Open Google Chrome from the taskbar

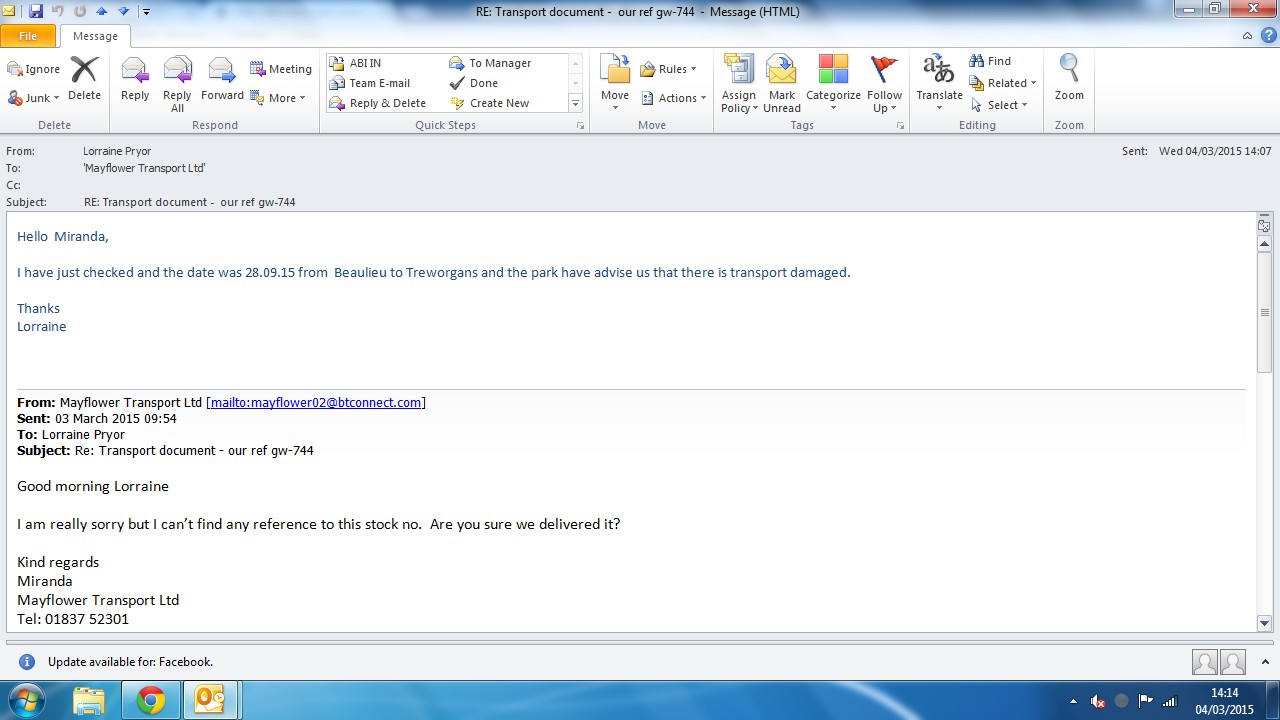point(151,700)
